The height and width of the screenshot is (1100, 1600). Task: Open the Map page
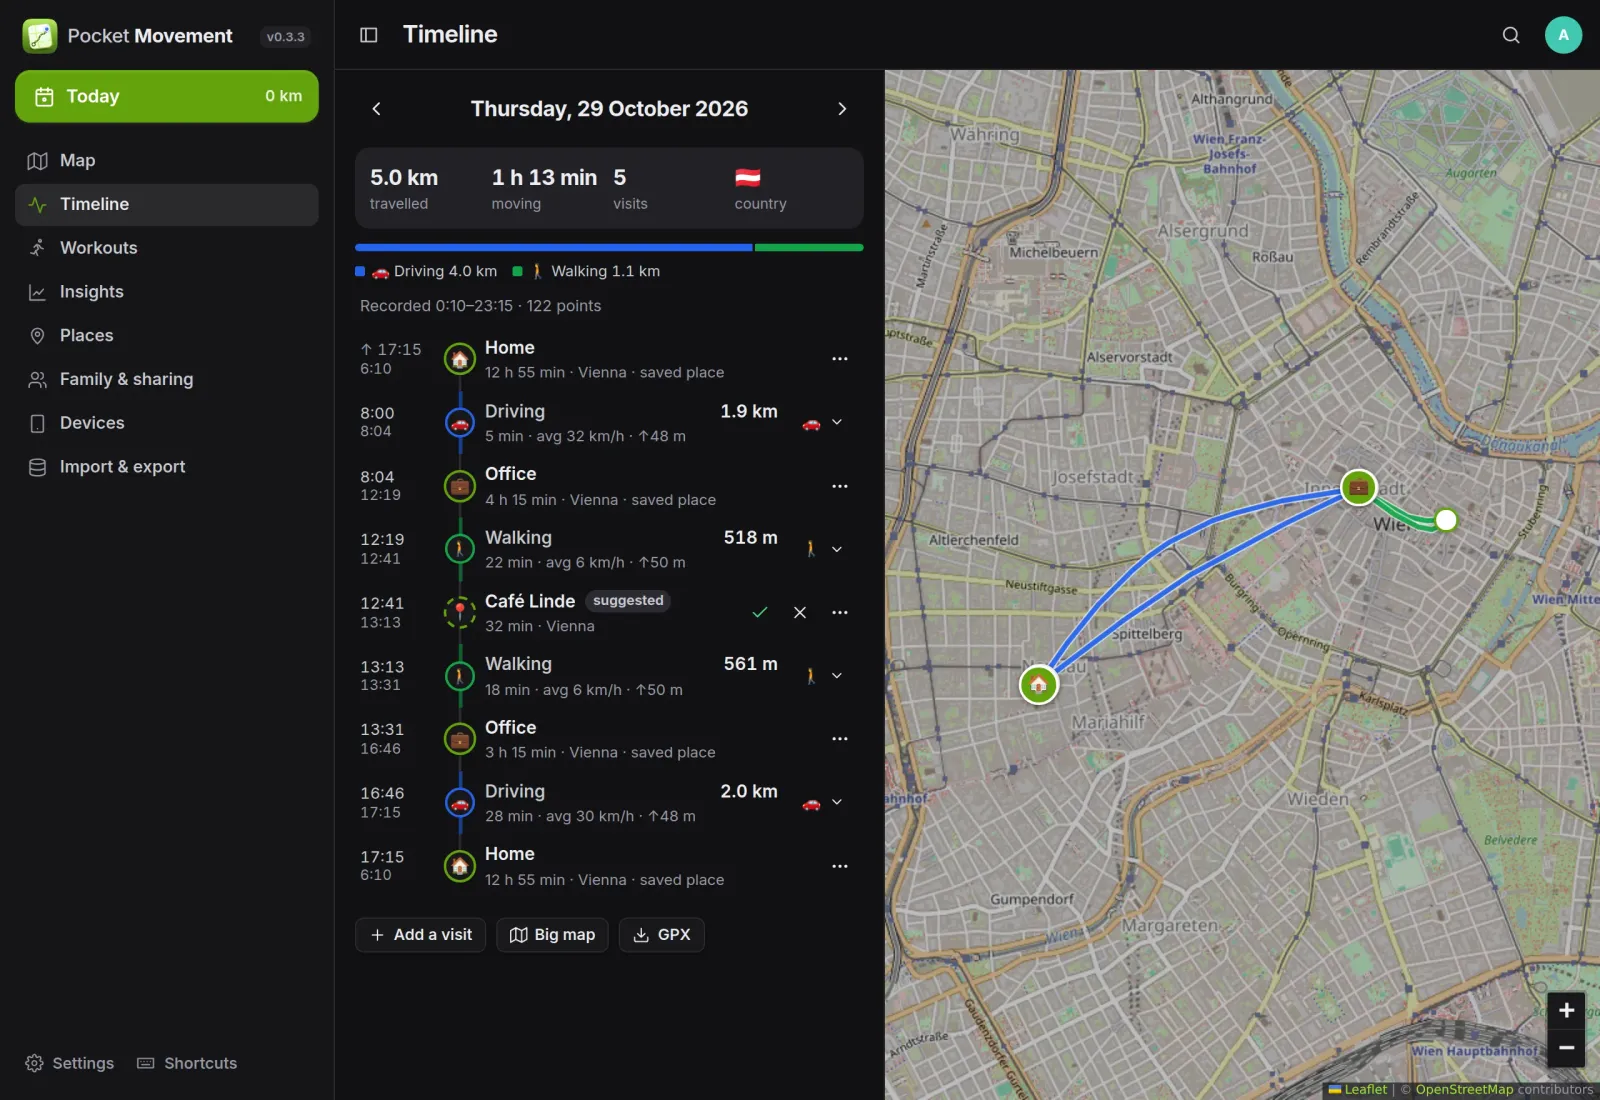(x=167, y=161)
